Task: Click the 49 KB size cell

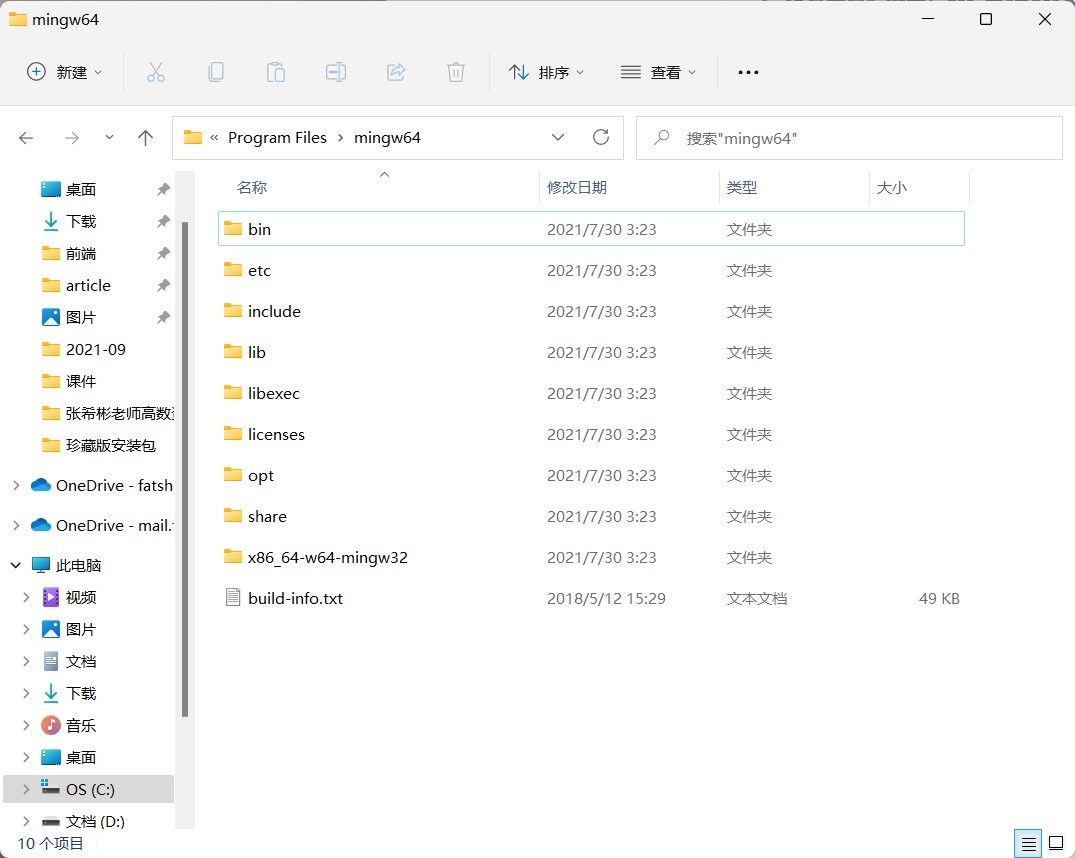Action: (x=939, y=598)
